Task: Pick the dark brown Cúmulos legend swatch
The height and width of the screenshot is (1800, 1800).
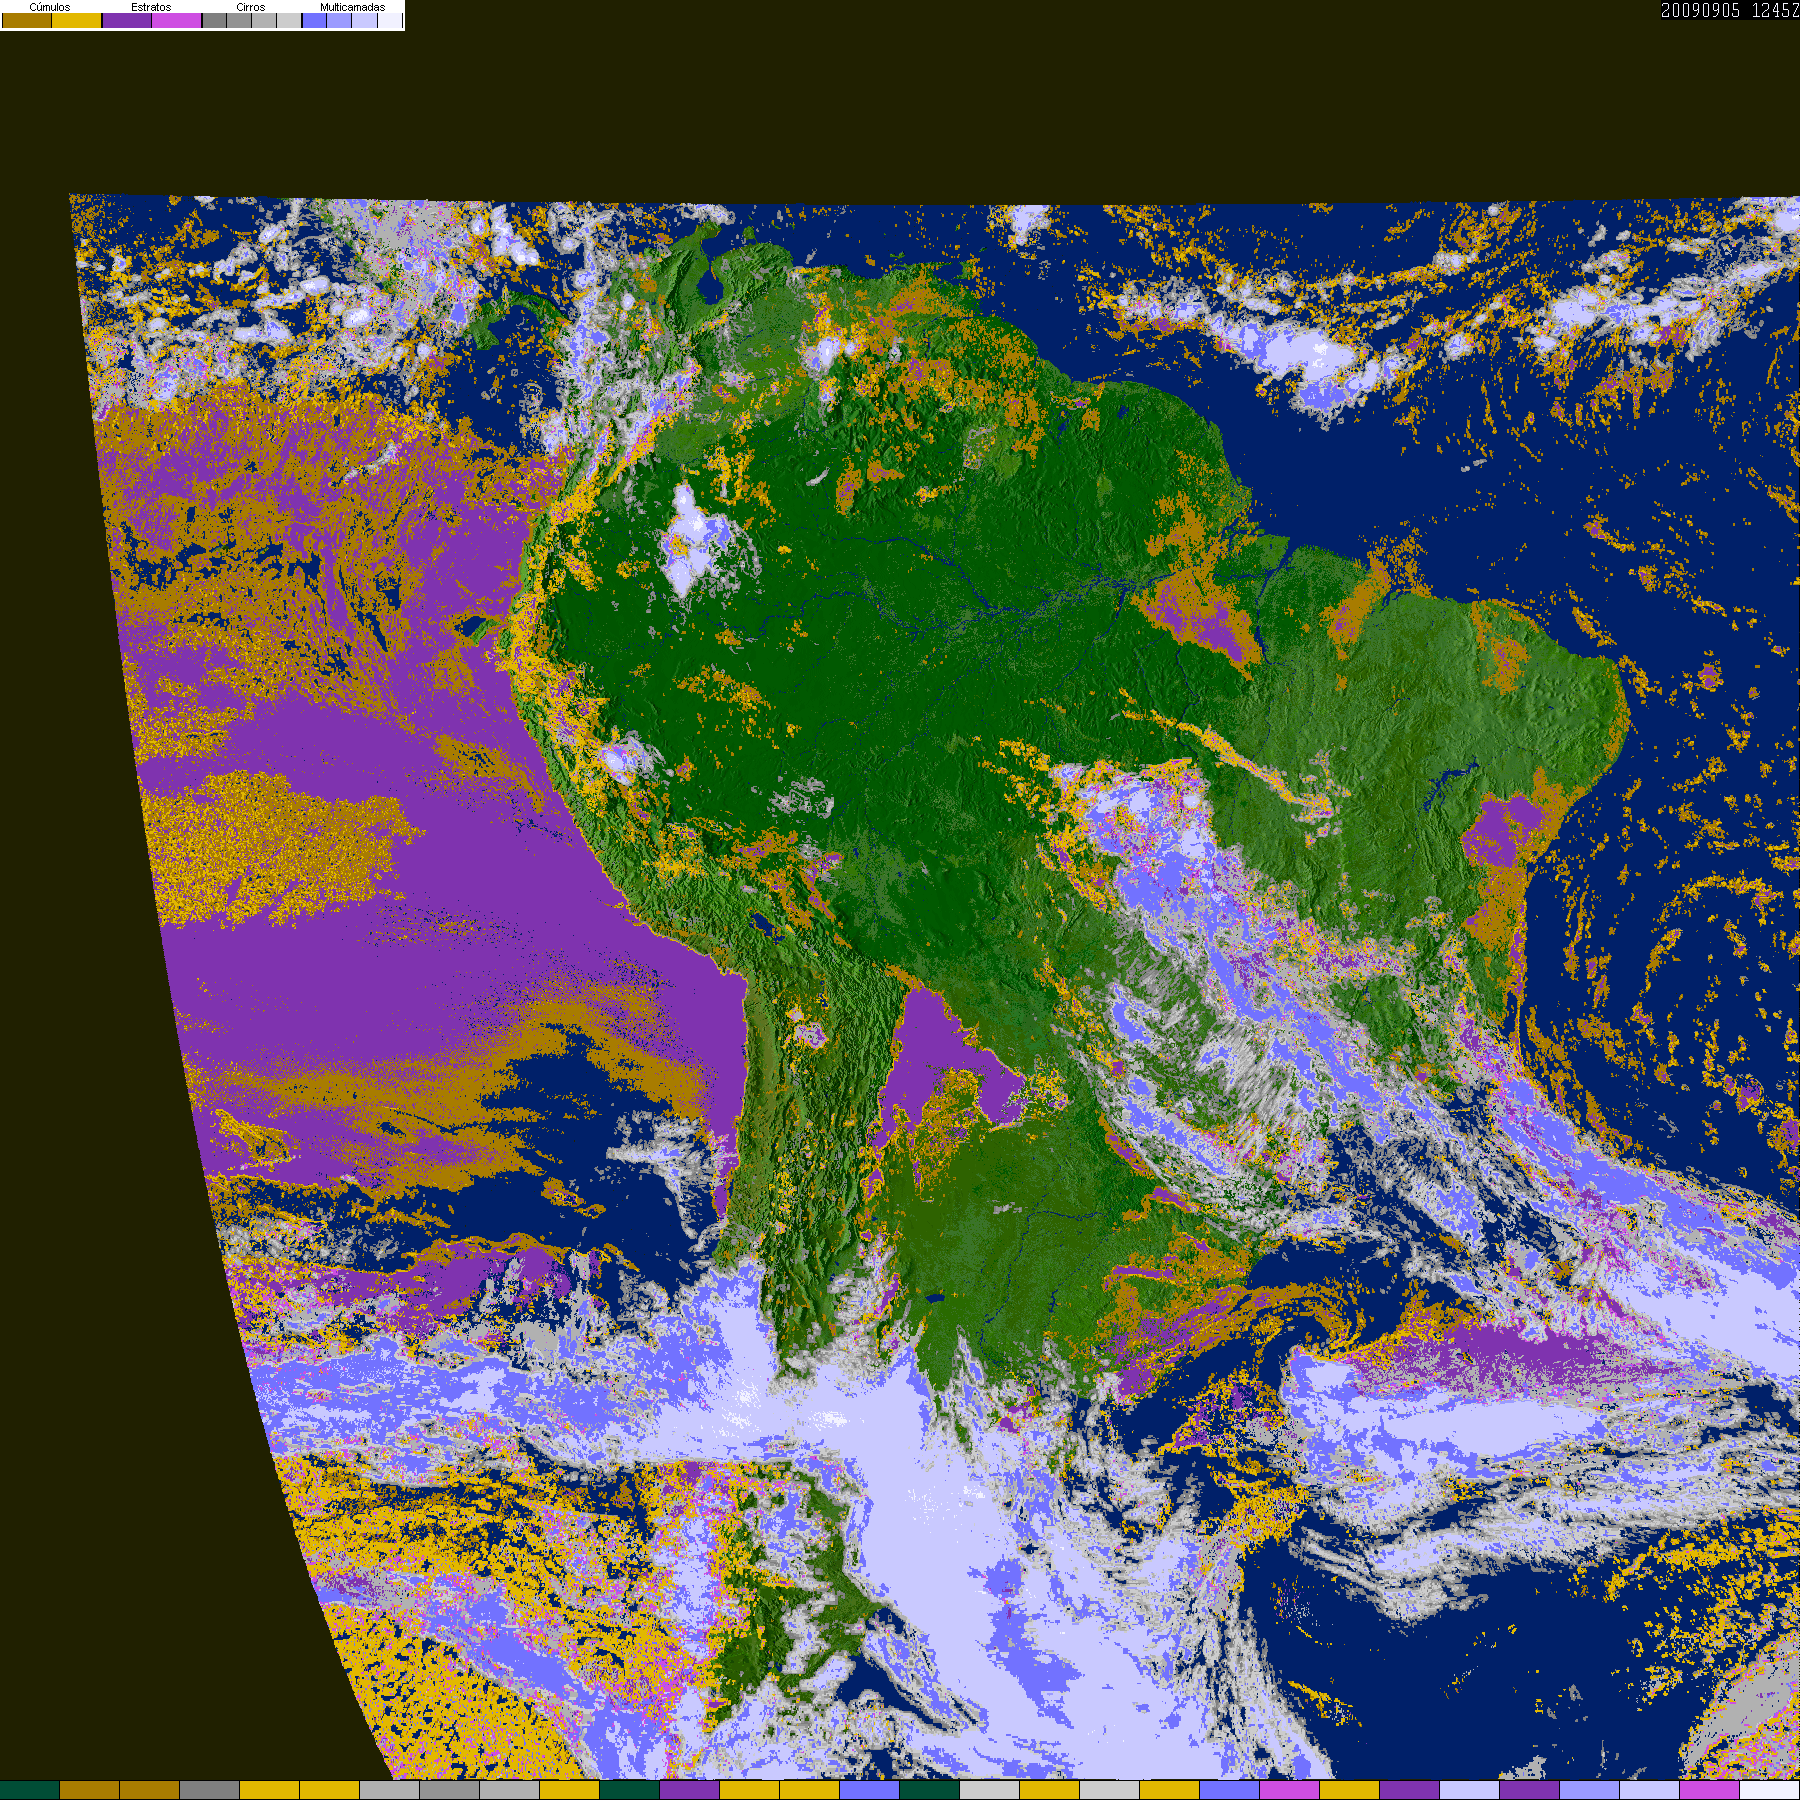Action: coord(27,21)
